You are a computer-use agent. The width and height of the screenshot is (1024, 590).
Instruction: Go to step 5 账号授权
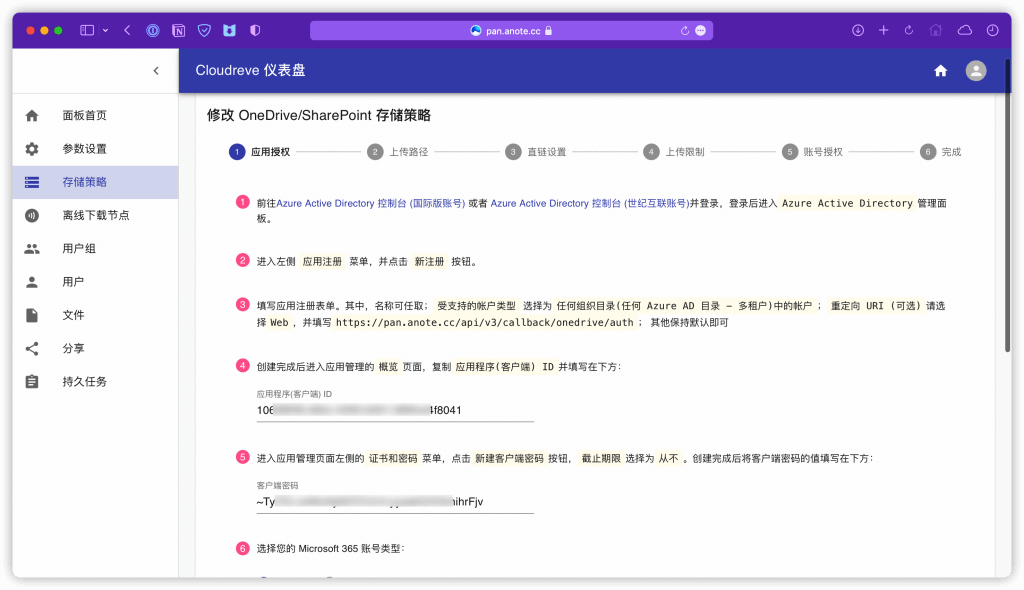click(810, 152)
